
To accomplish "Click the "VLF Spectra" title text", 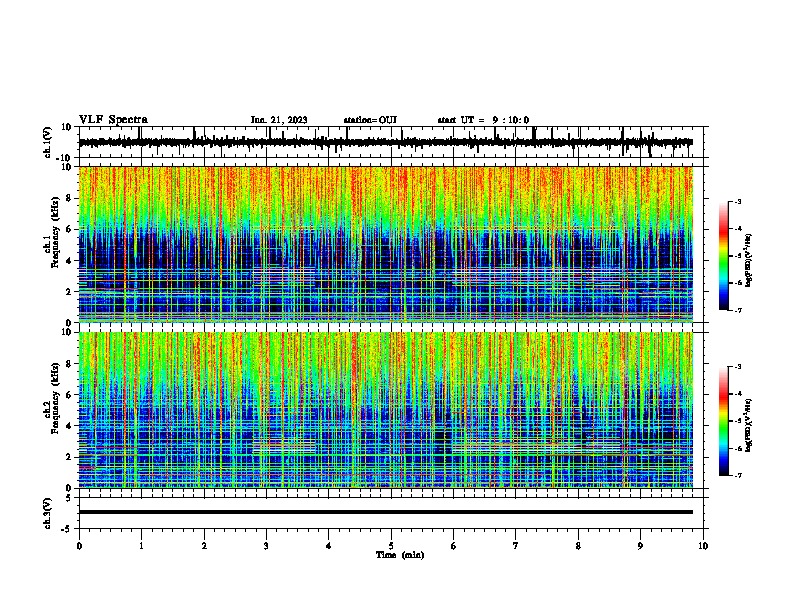I will [x=113, y=120].
